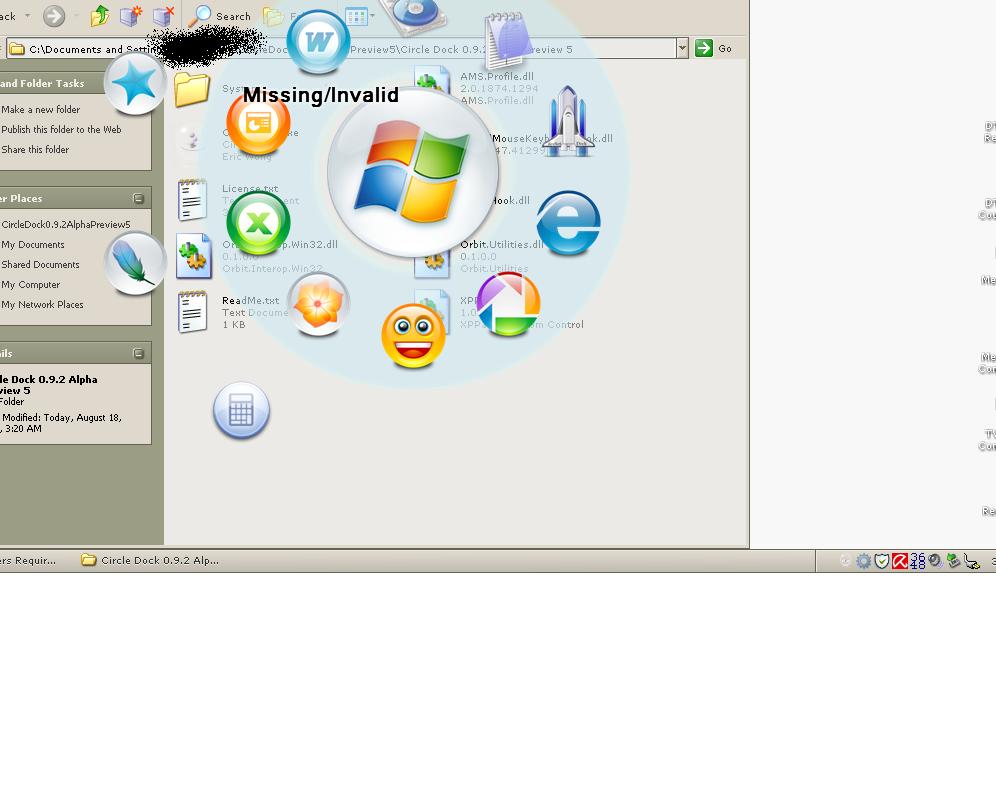Open the orange flower dock icon
The height and width of the screenshot is (800, 996).
tap(318, 304)
